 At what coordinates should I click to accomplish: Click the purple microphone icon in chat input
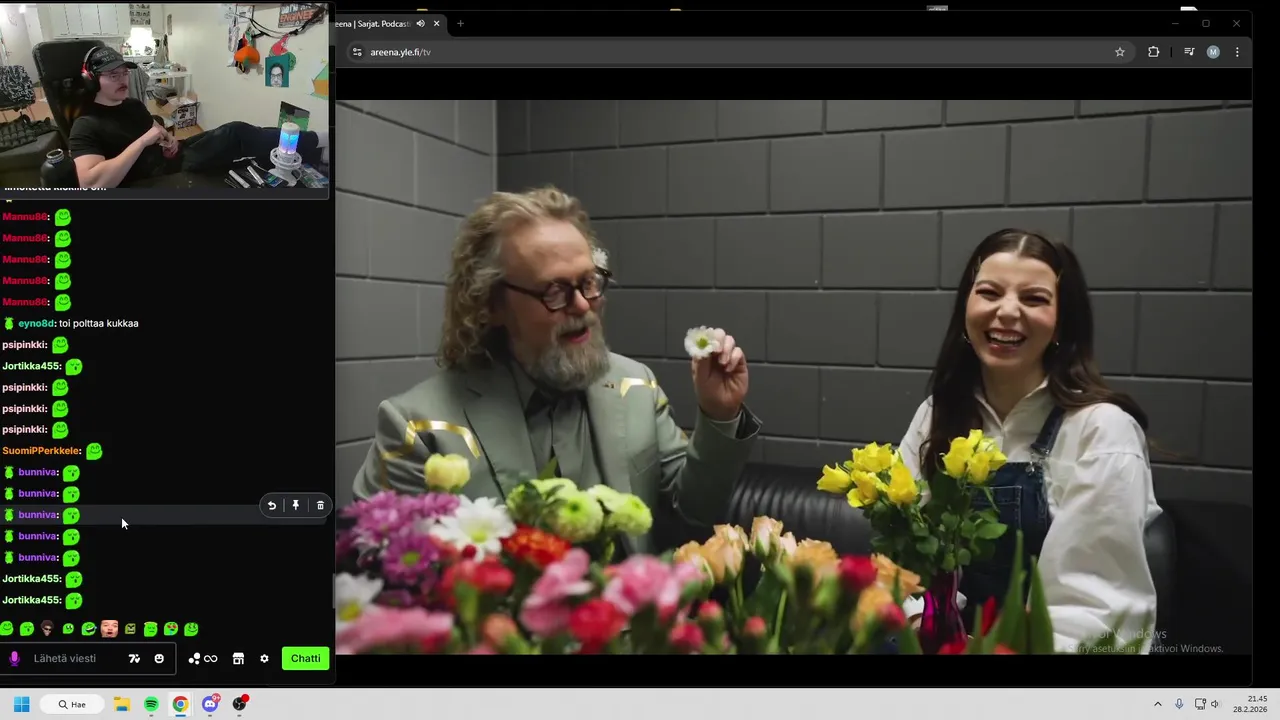pyautogui.click(x=14, y=658)
